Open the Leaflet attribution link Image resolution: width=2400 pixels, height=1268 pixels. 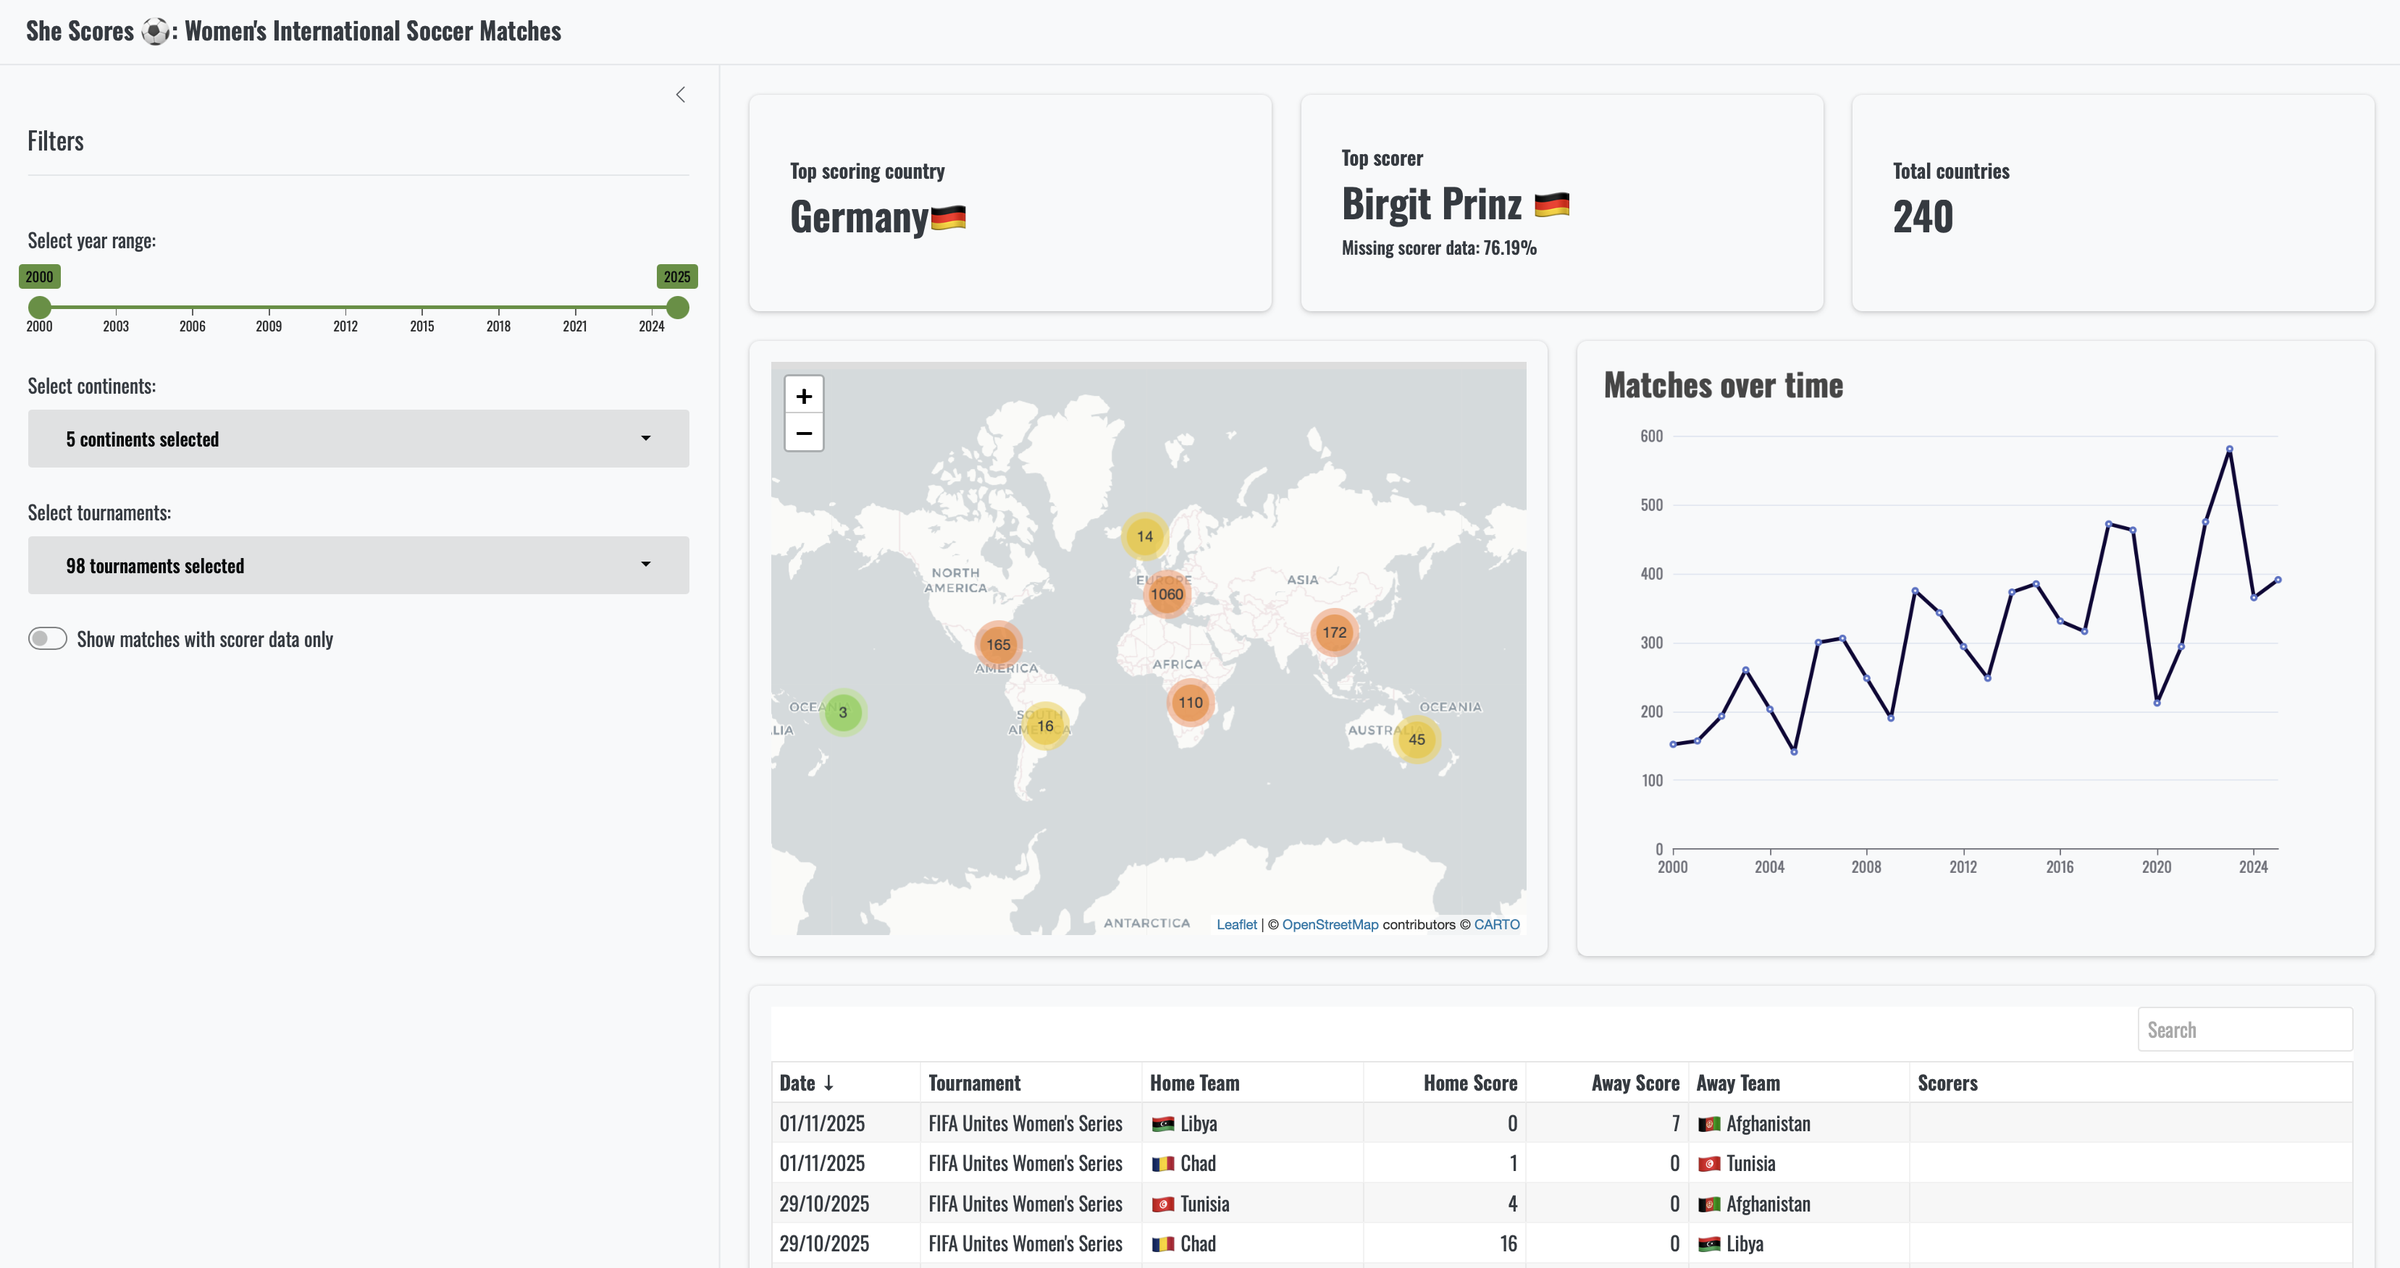click(1236, 924)
